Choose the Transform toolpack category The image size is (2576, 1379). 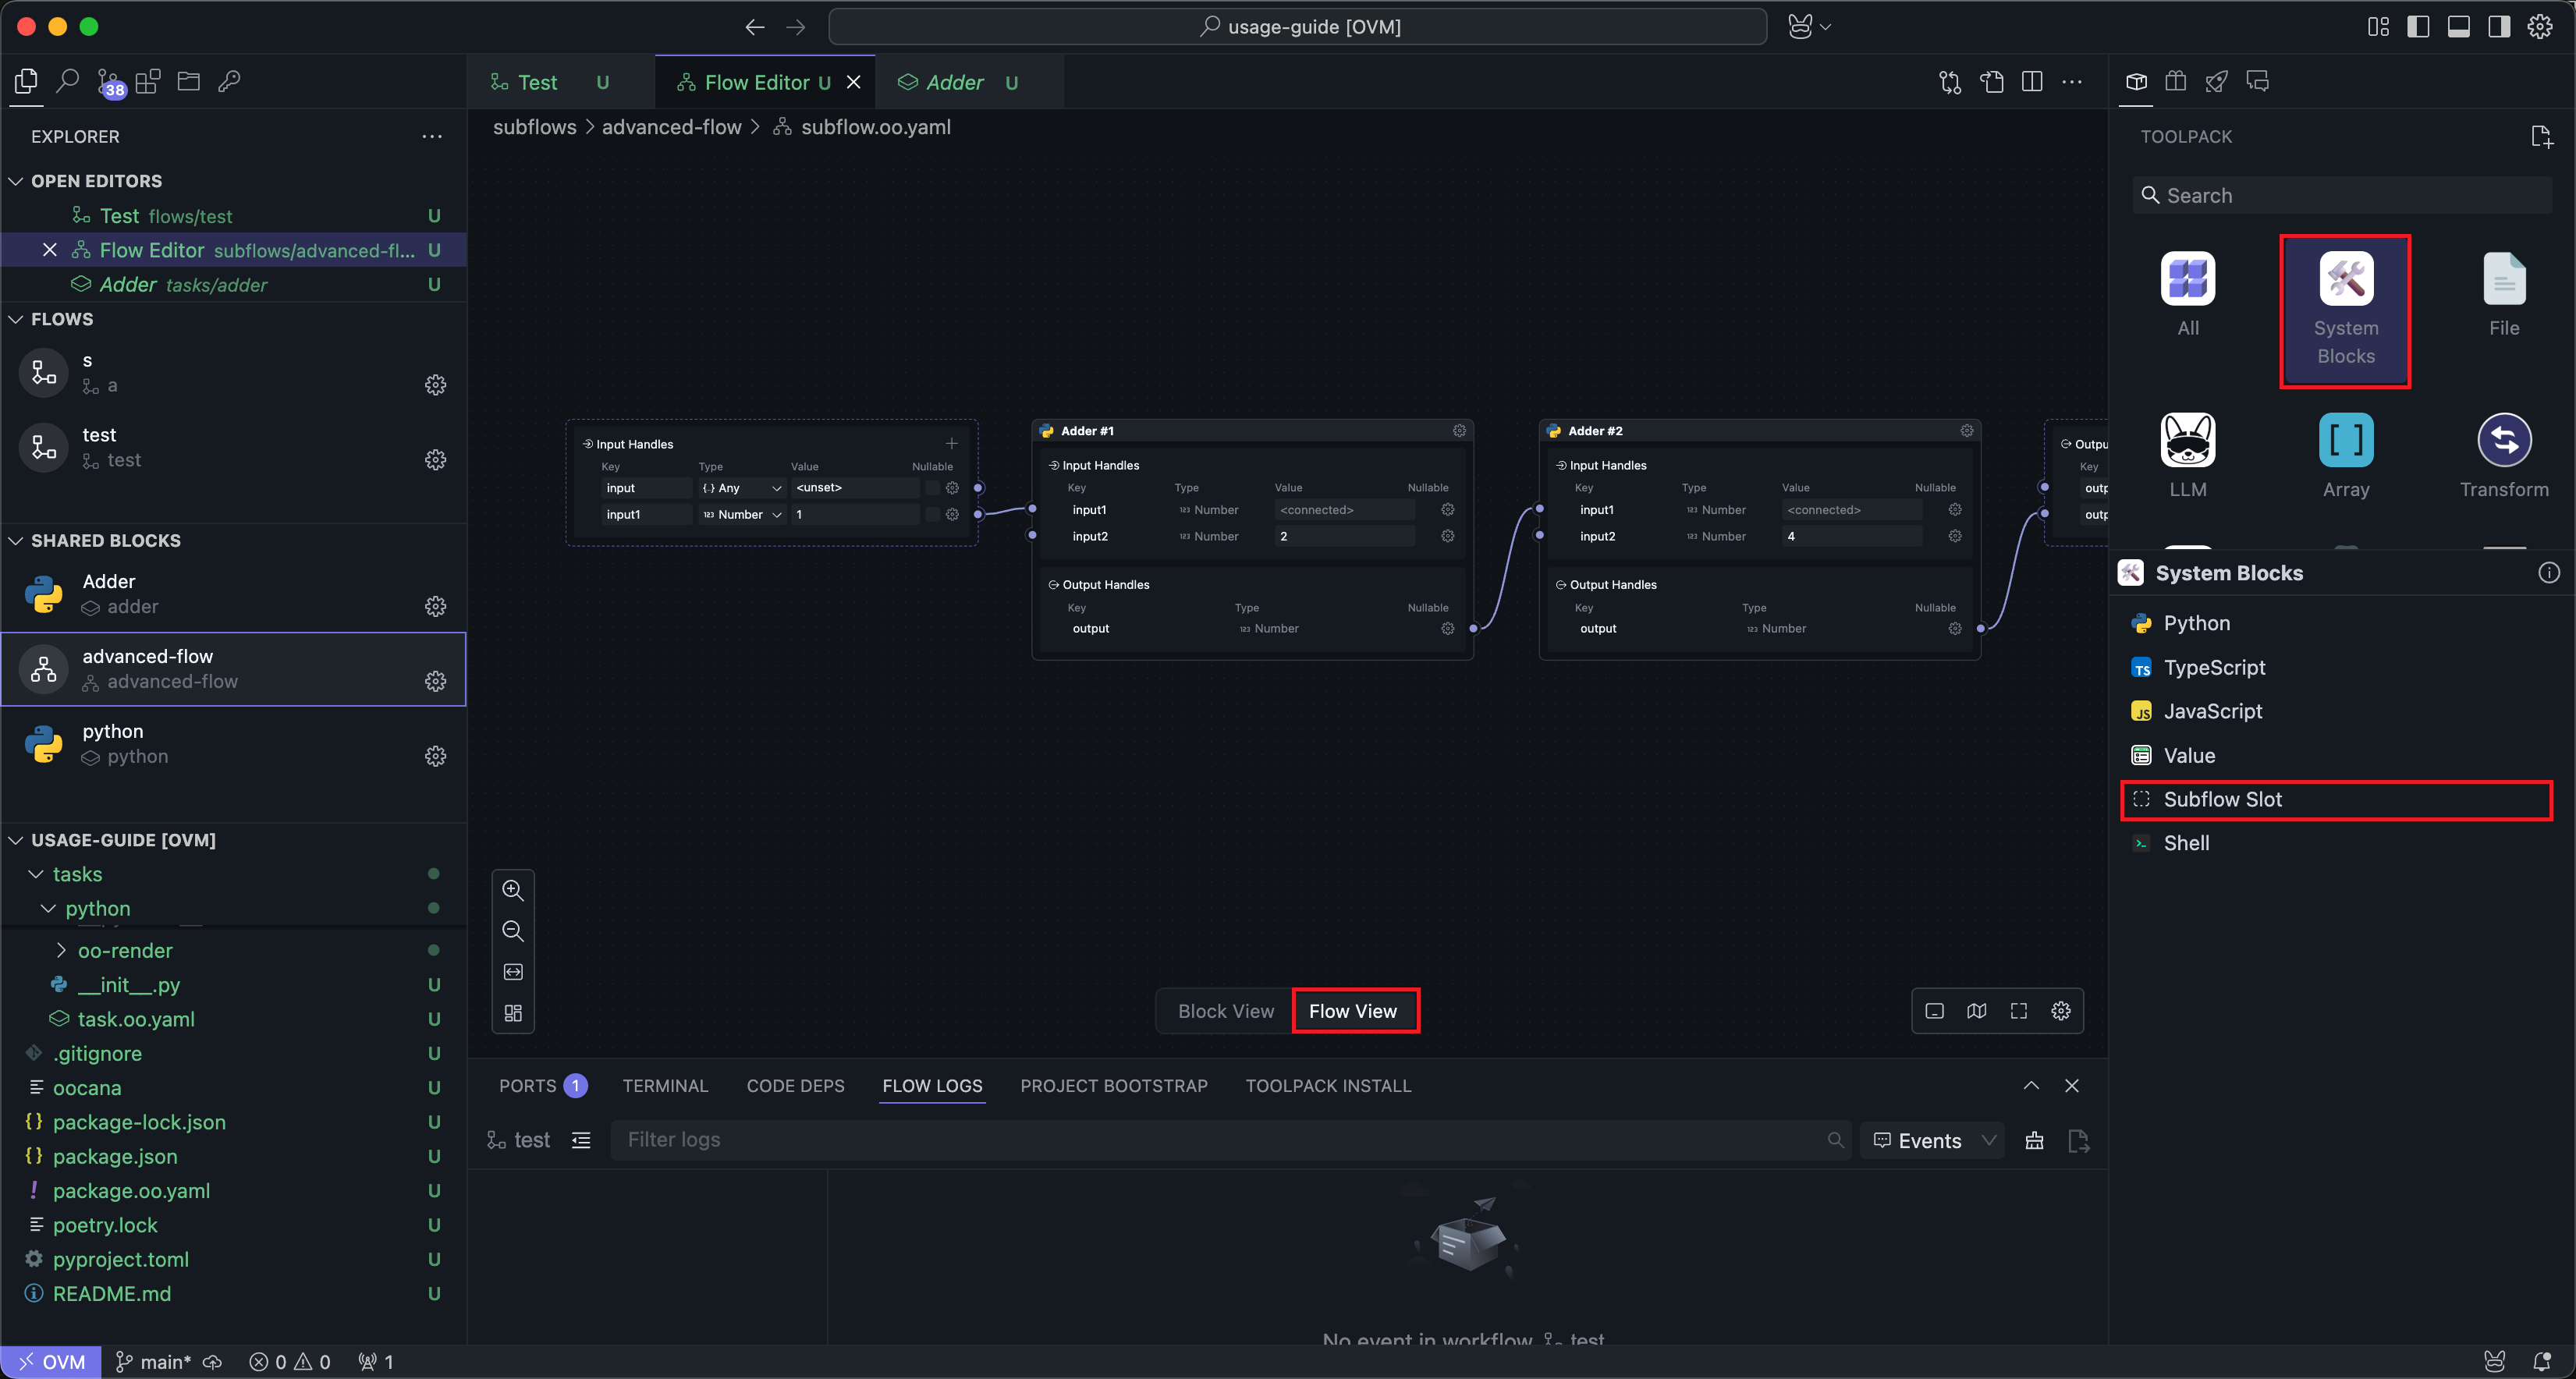[2503, 455]
